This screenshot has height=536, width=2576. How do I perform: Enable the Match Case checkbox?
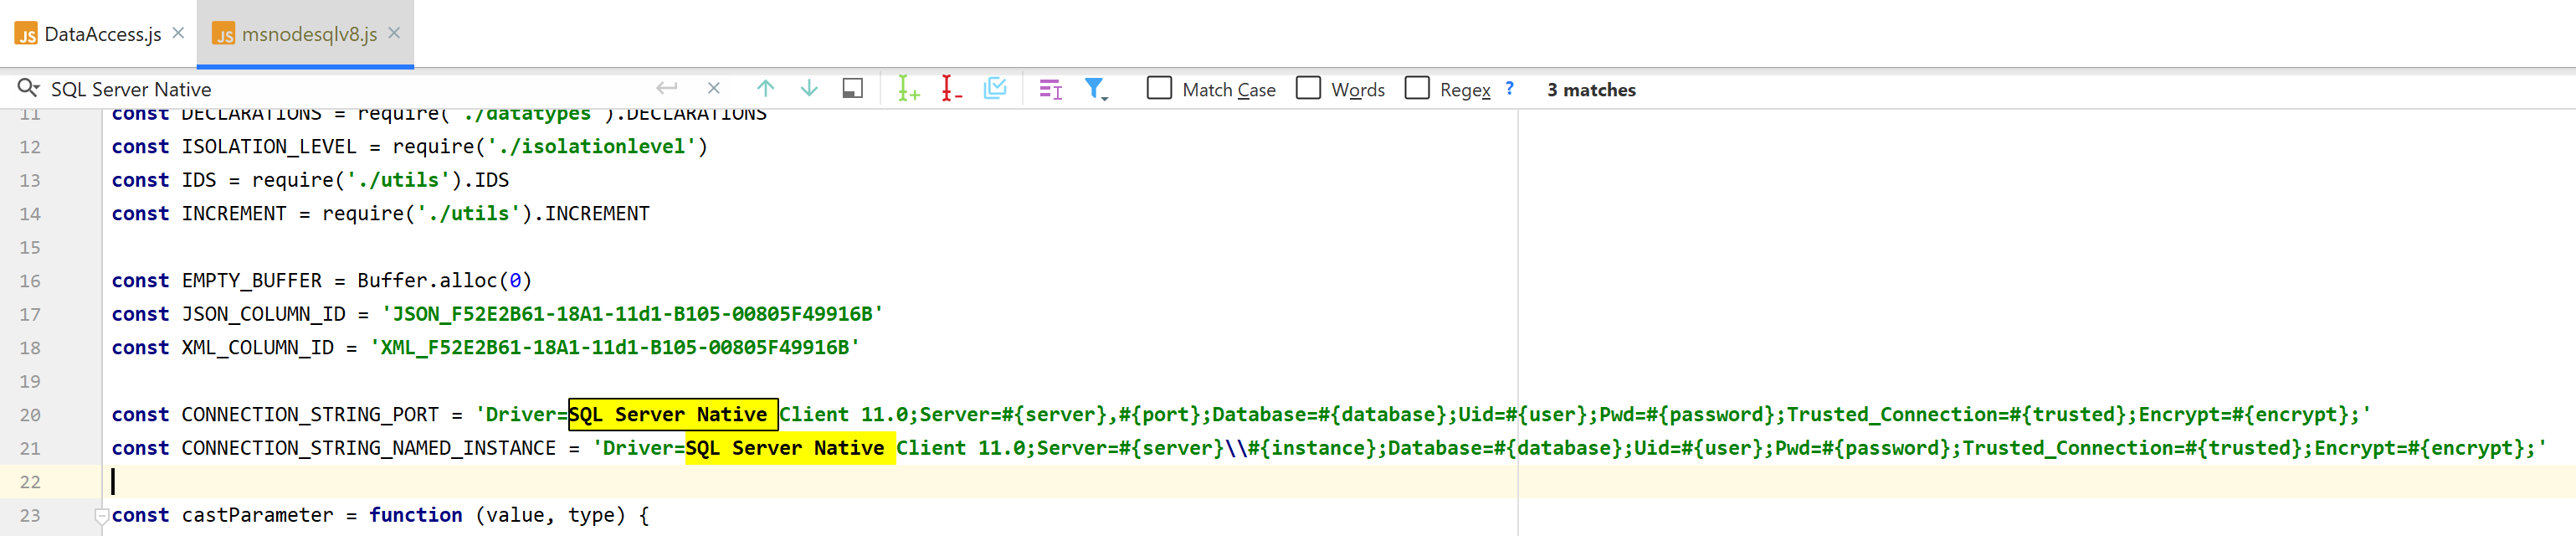tap(1159, 88)
